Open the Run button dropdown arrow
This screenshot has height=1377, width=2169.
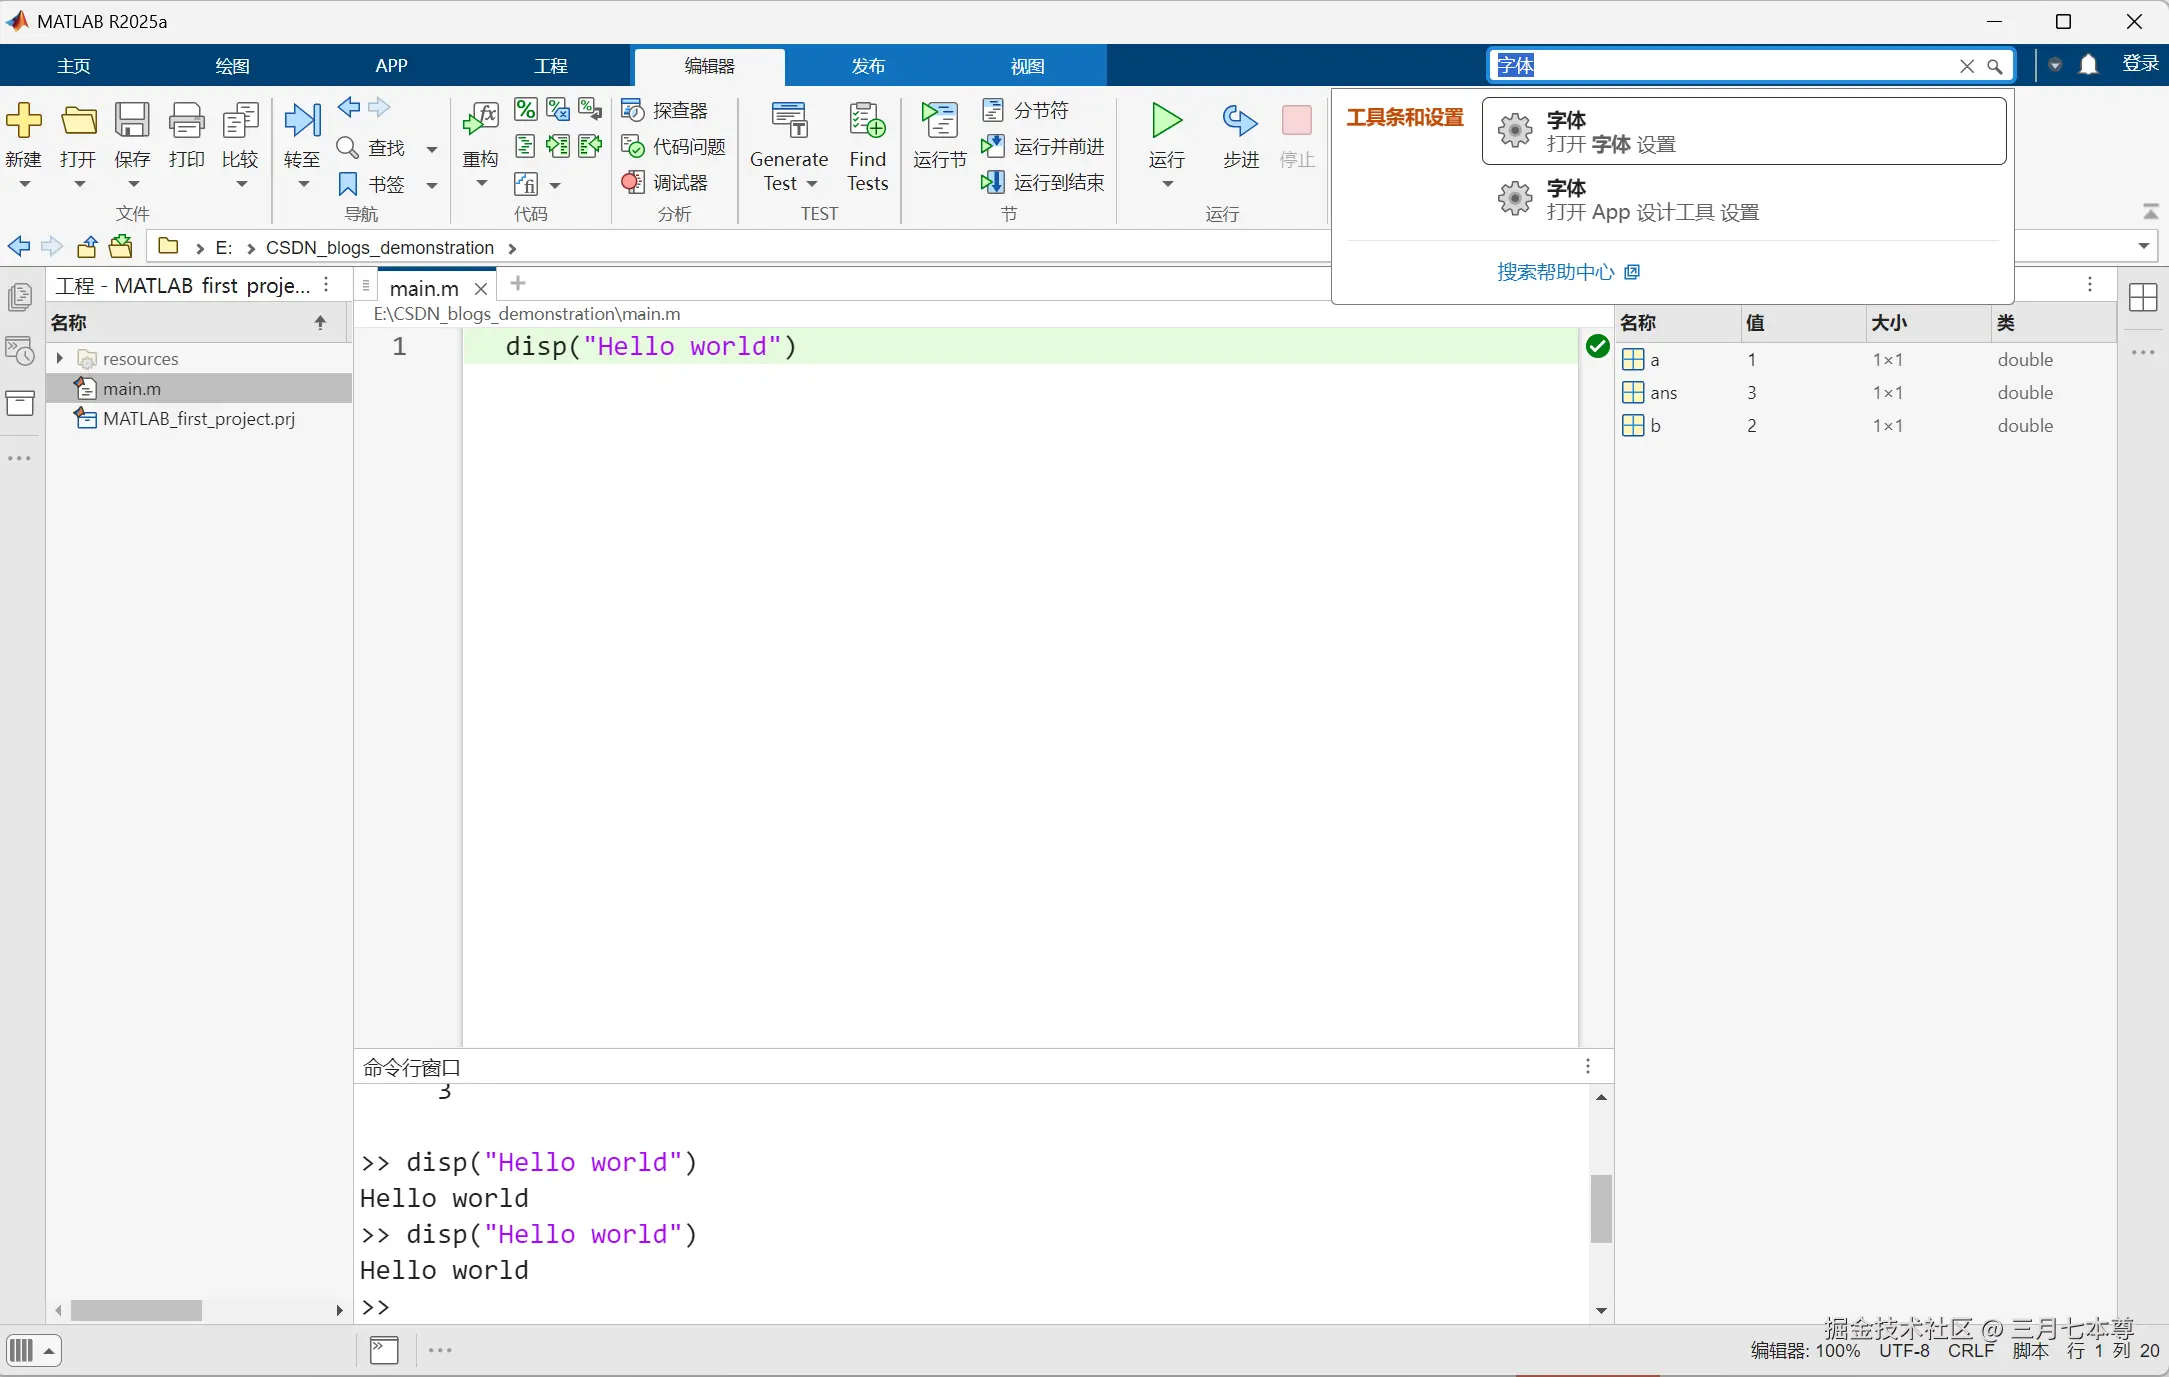point(1167,184)
